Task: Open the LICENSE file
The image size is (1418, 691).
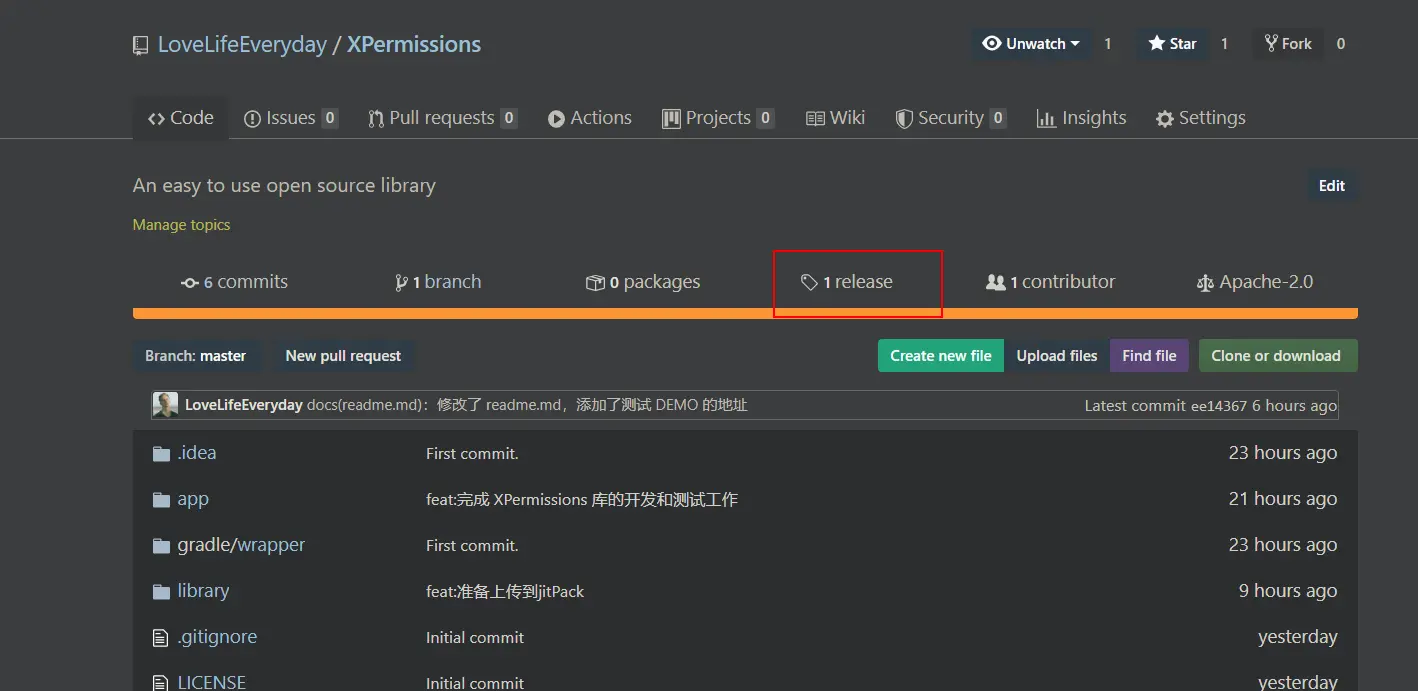Action: coord(211,682)
